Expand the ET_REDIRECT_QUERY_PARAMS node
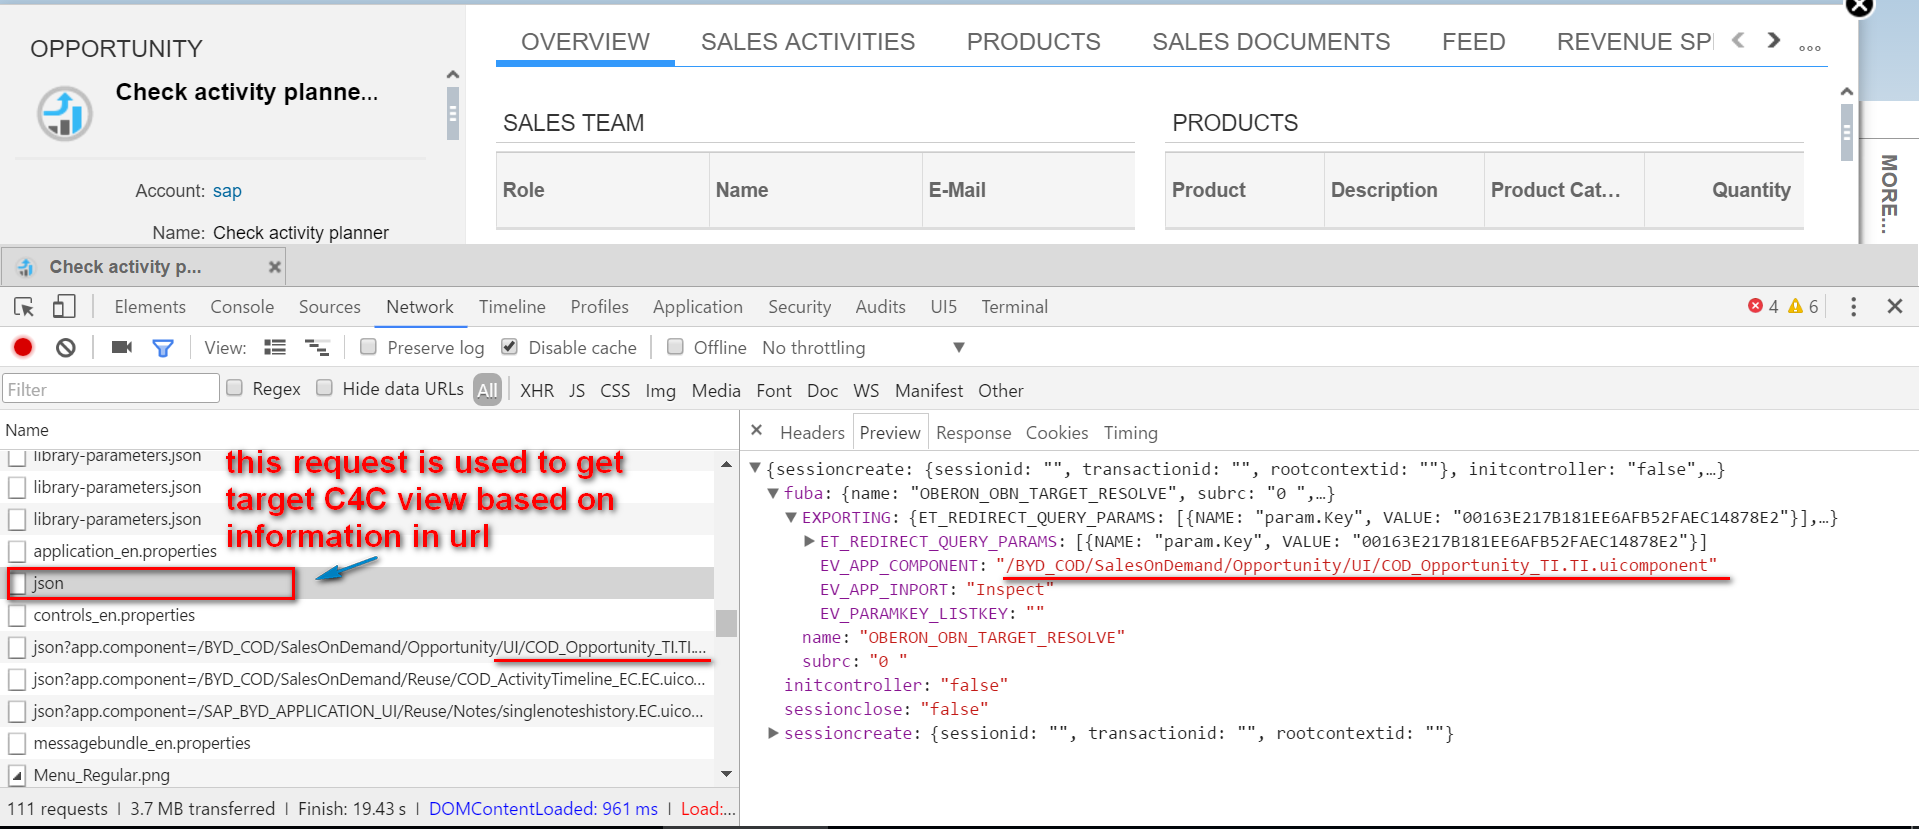 pyautogui.click(x=809, y=541)
